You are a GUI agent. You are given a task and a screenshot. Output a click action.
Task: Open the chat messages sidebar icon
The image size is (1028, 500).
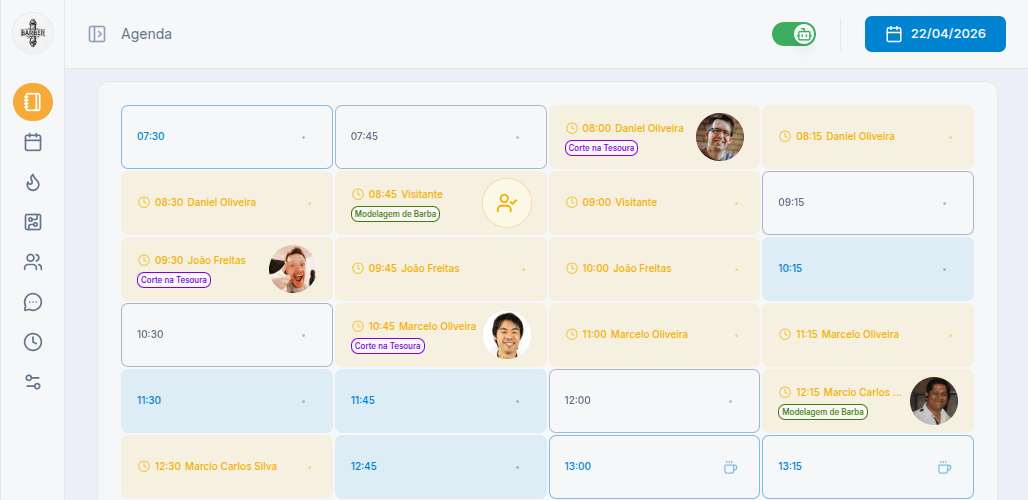pyautogui.click(x=33, y=302)
